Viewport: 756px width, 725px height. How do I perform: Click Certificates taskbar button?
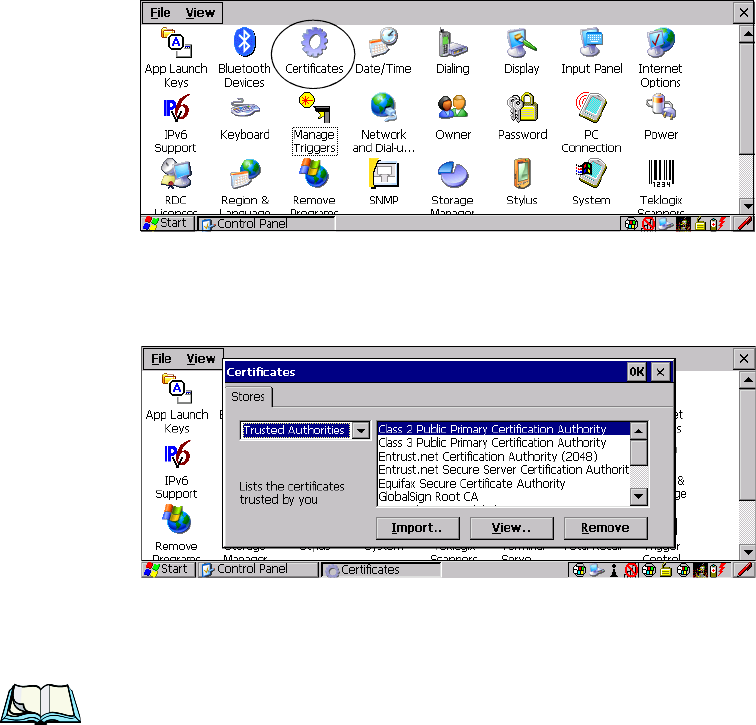click(381, 570)
